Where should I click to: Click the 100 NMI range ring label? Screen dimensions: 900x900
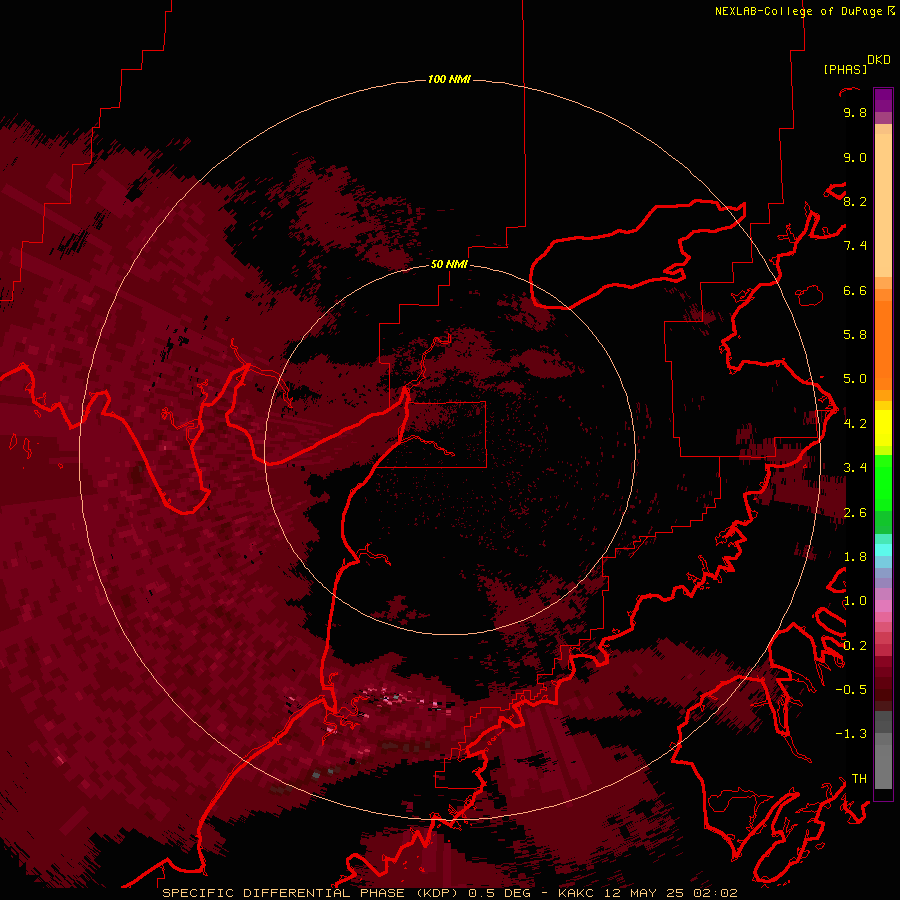pos(449,79)
